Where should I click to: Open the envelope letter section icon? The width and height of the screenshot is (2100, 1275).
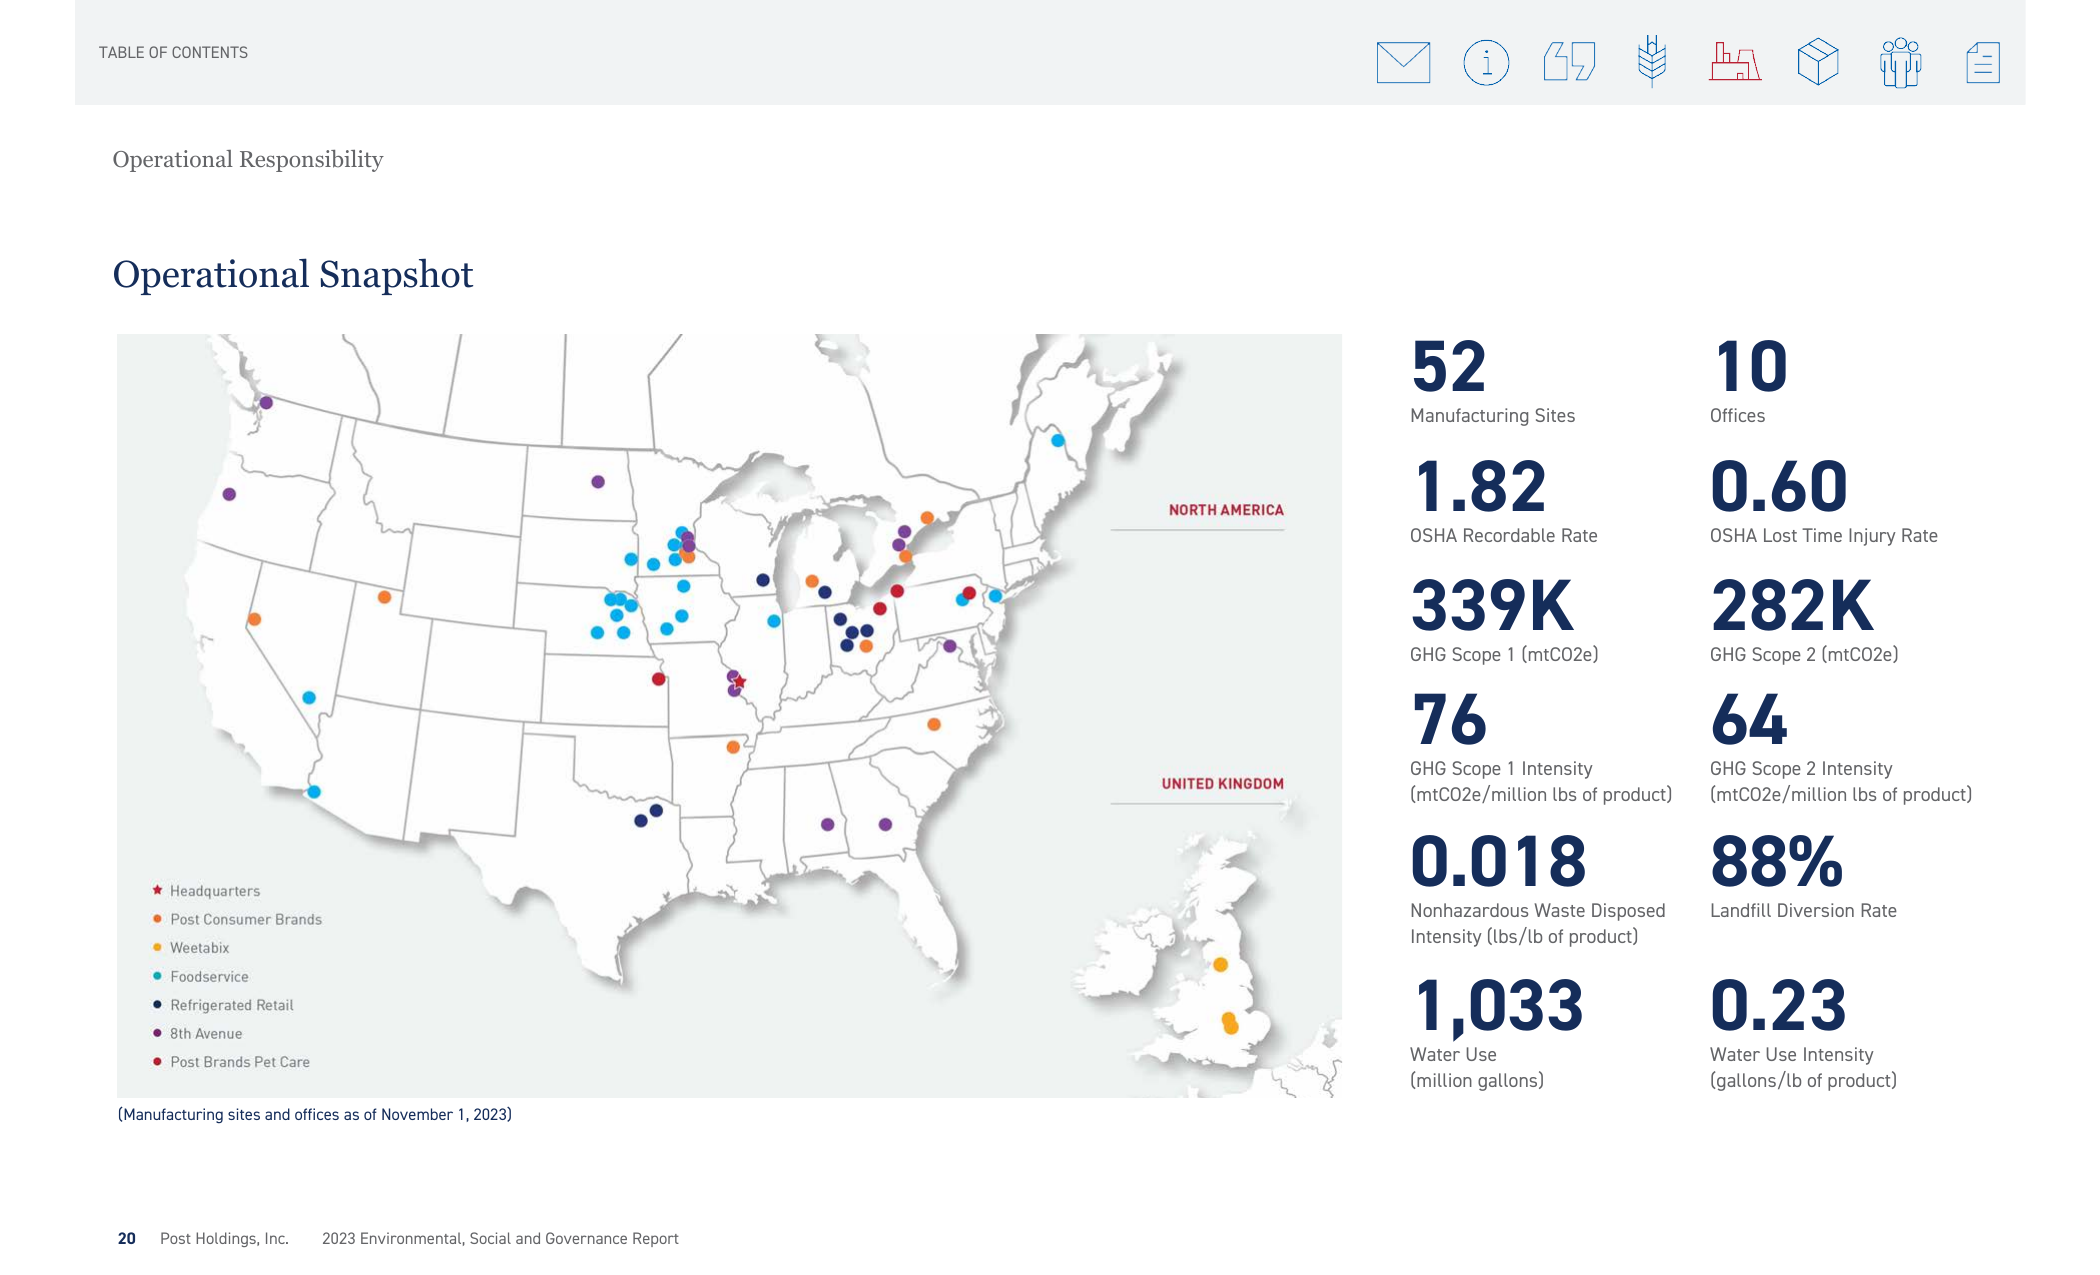[x=1403, y=62]
